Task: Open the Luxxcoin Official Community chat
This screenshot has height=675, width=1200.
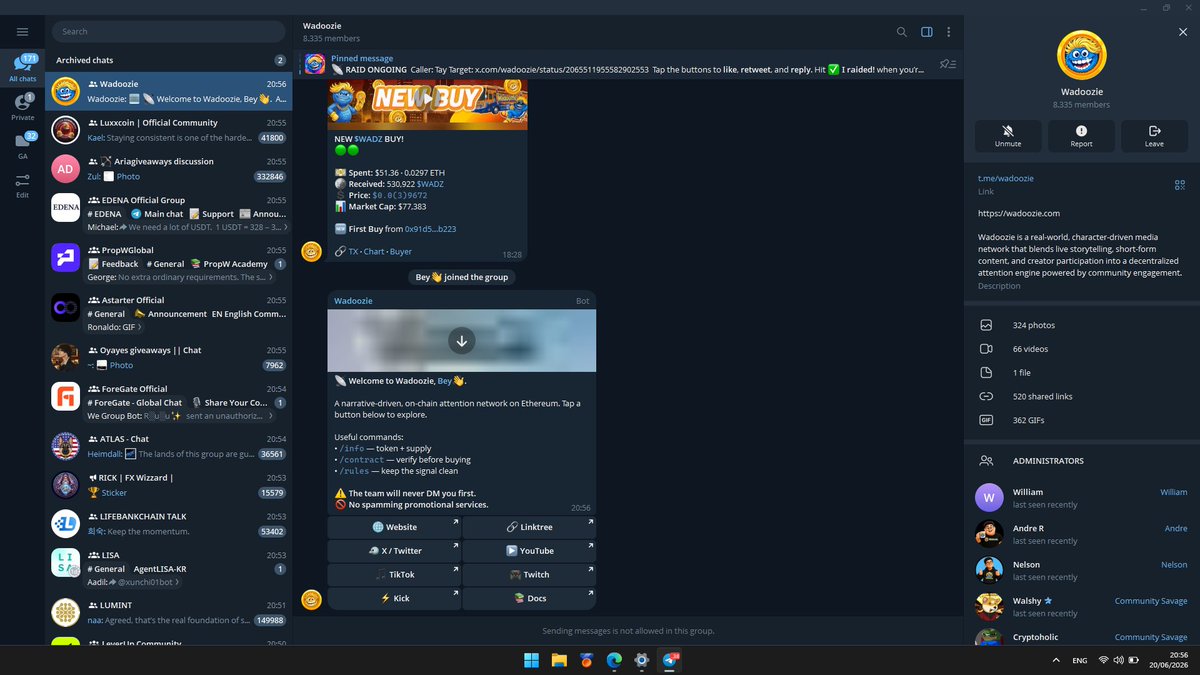Action: pyautogui.click(x=168, y=130)
